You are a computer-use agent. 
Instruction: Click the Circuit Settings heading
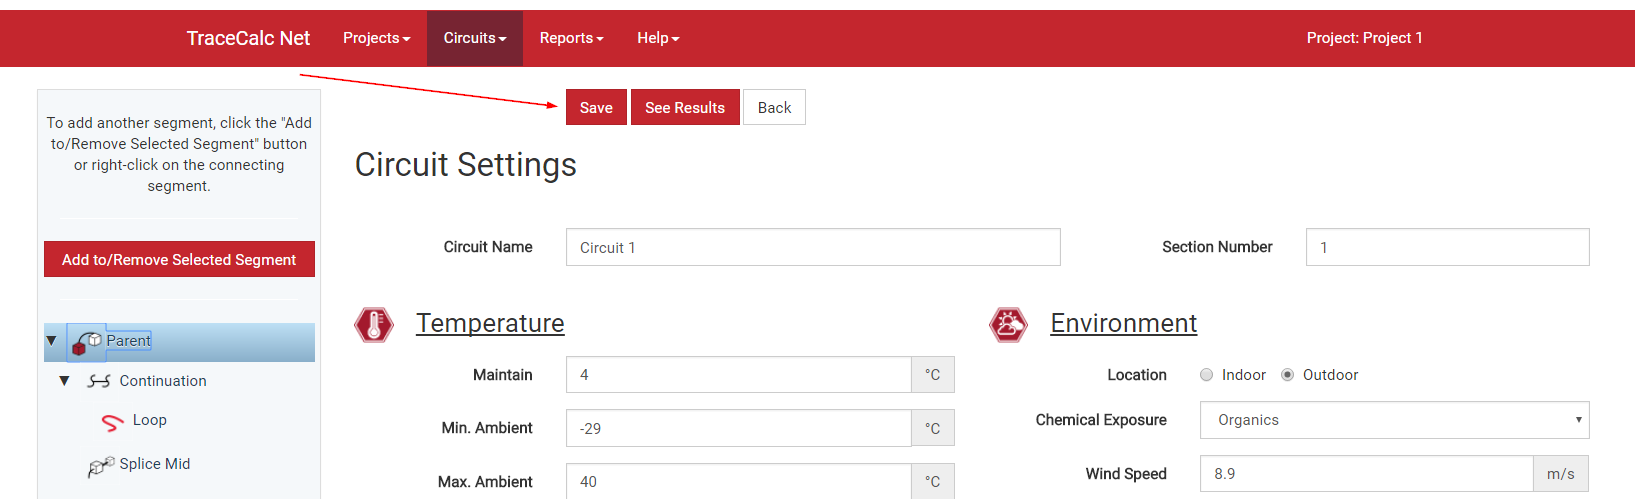(466, 165)
